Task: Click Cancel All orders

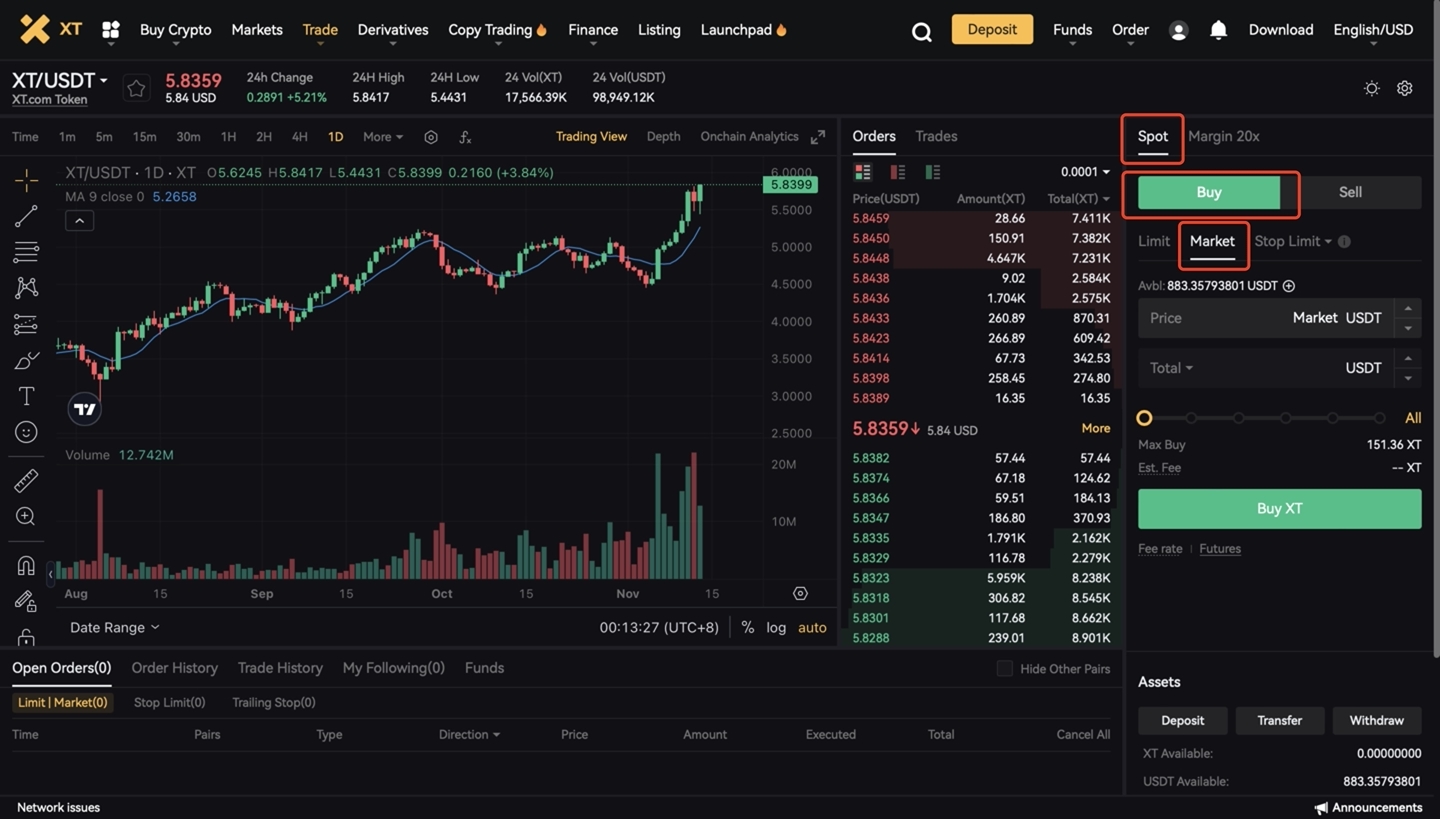Action: (1083, 734)
